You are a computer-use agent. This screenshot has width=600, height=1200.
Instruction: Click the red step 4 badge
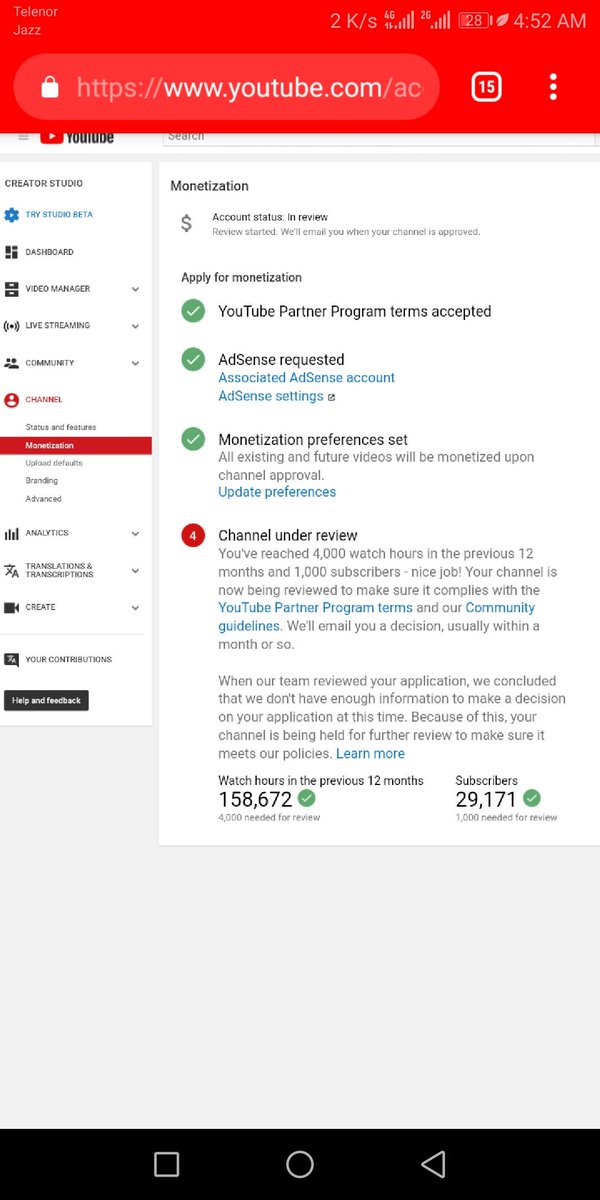click(x=193, y=536)
